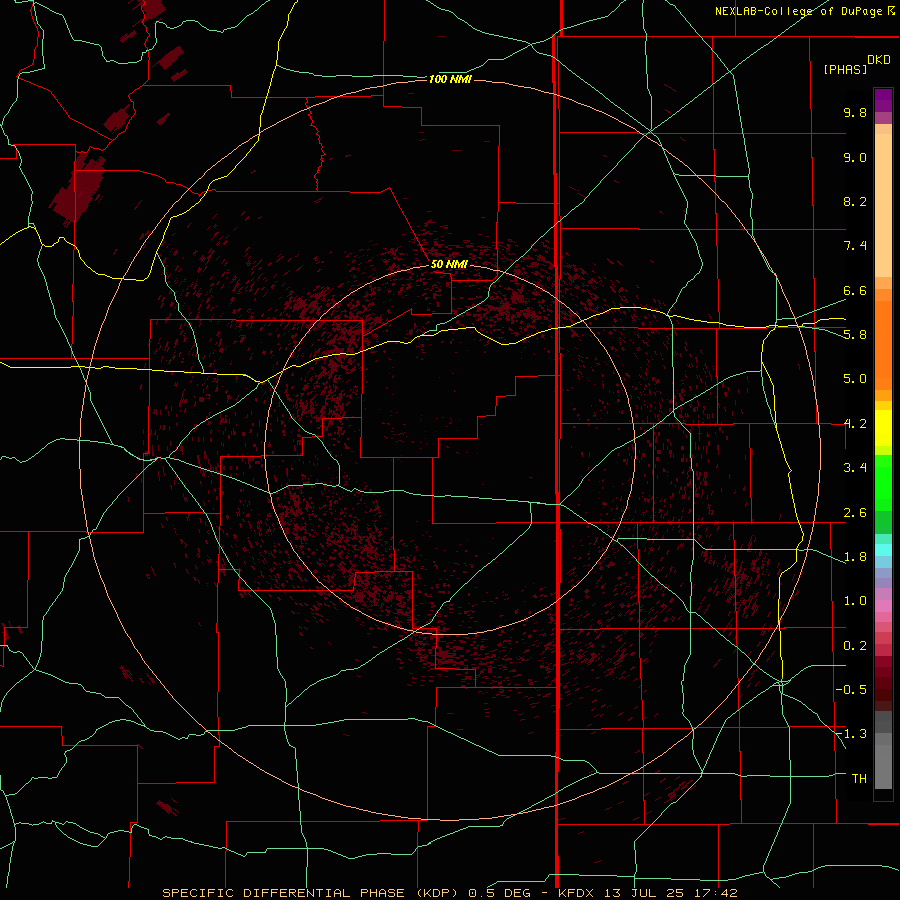Click the yellow color bar segment
Image resolution: width=900 pixels, height=900 pixels.
tap(883, 428)
